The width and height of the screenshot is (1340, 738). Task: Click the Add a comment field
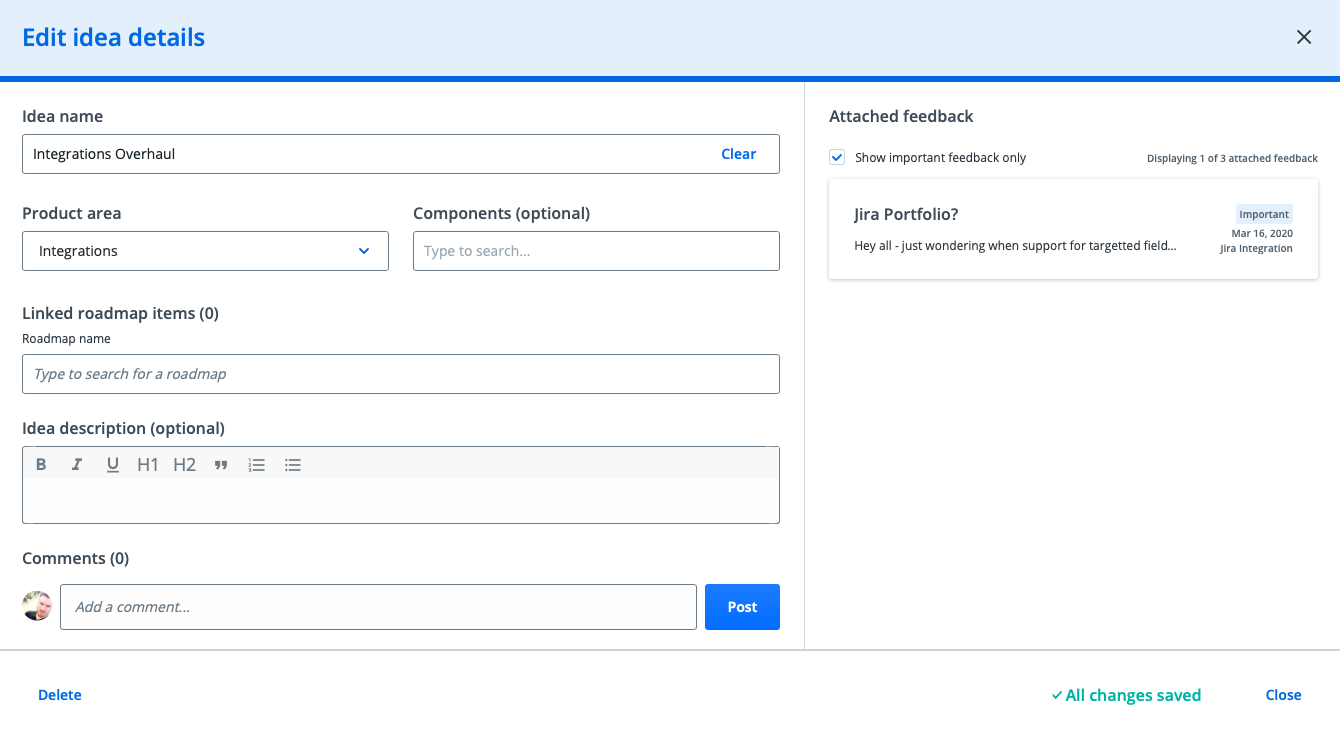pos(378,607)
